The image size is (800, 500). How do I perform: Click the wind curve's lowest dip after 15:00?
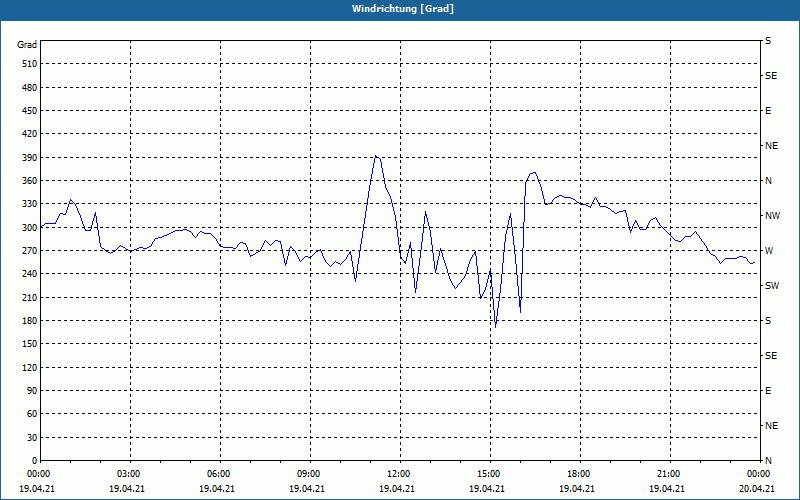[495, 327]
